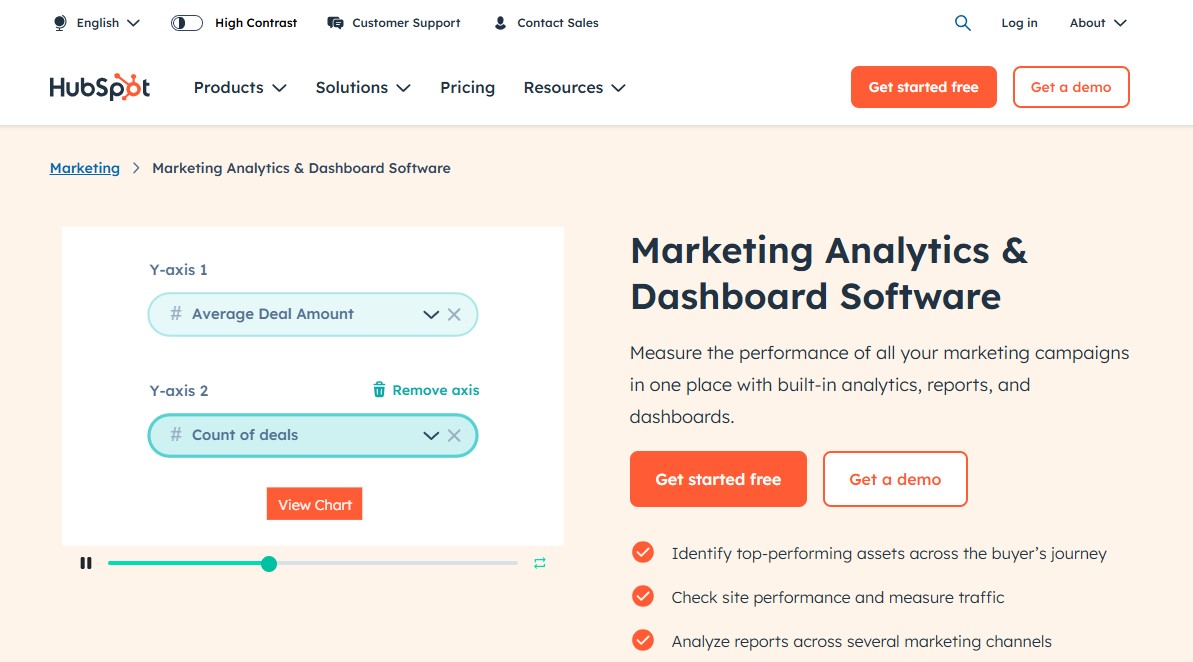
Task: Click the video progress slider handle
Action: [x=269, y=564]
